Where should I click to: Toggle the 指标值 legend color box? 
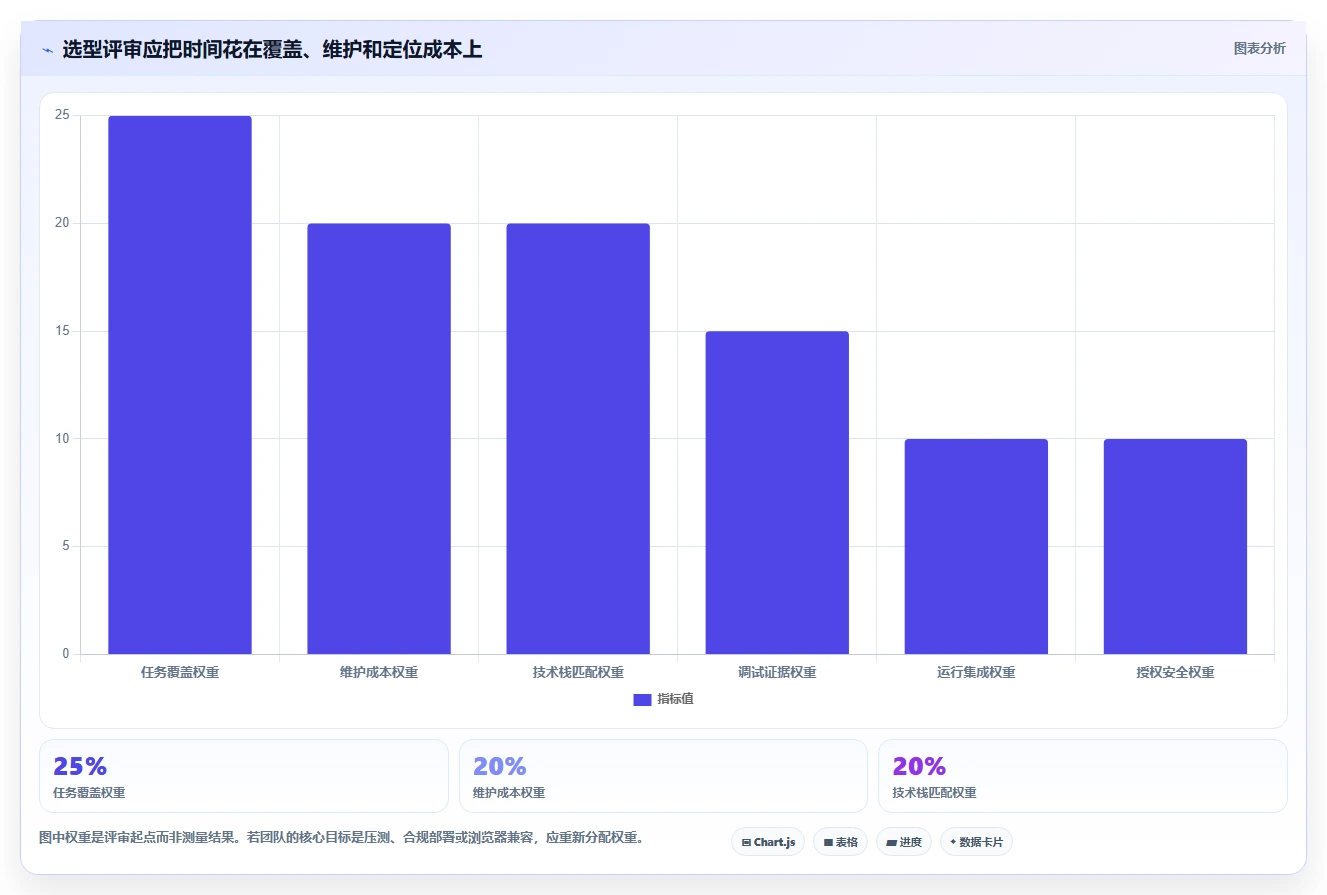tap(642, 700)
